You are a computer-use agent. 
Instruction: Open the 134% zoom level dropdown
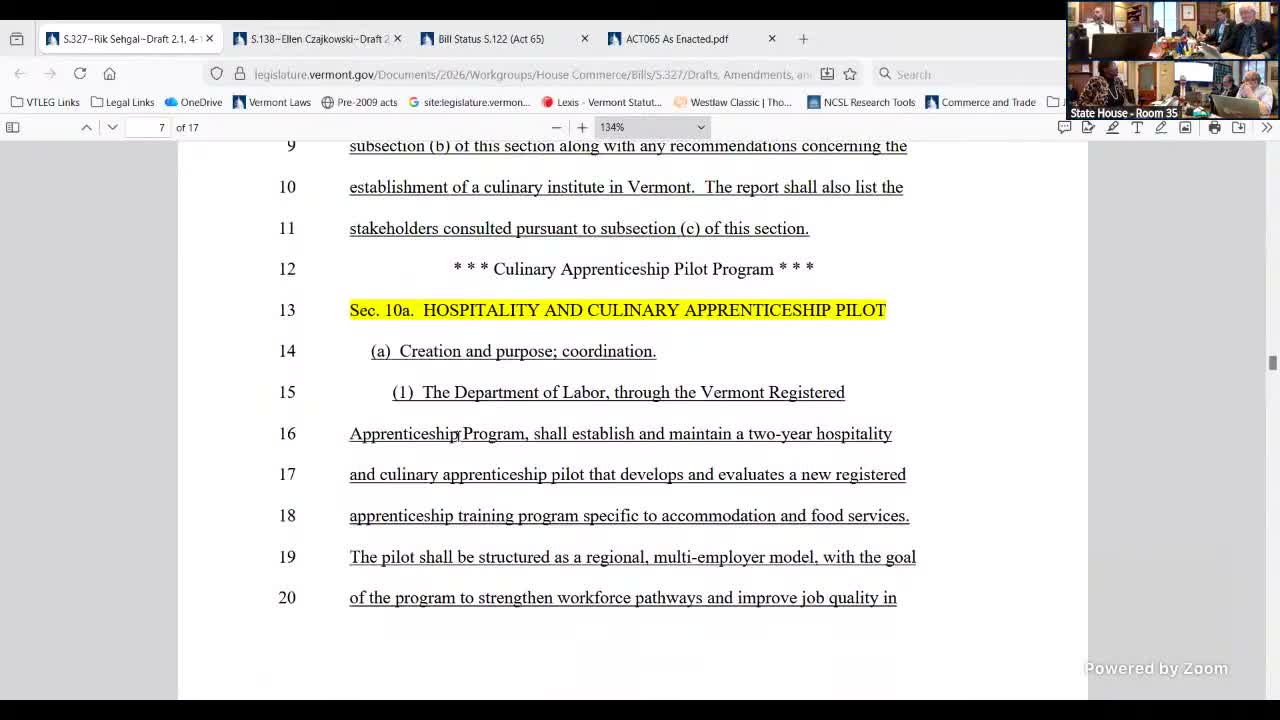(x=652, y=127)
